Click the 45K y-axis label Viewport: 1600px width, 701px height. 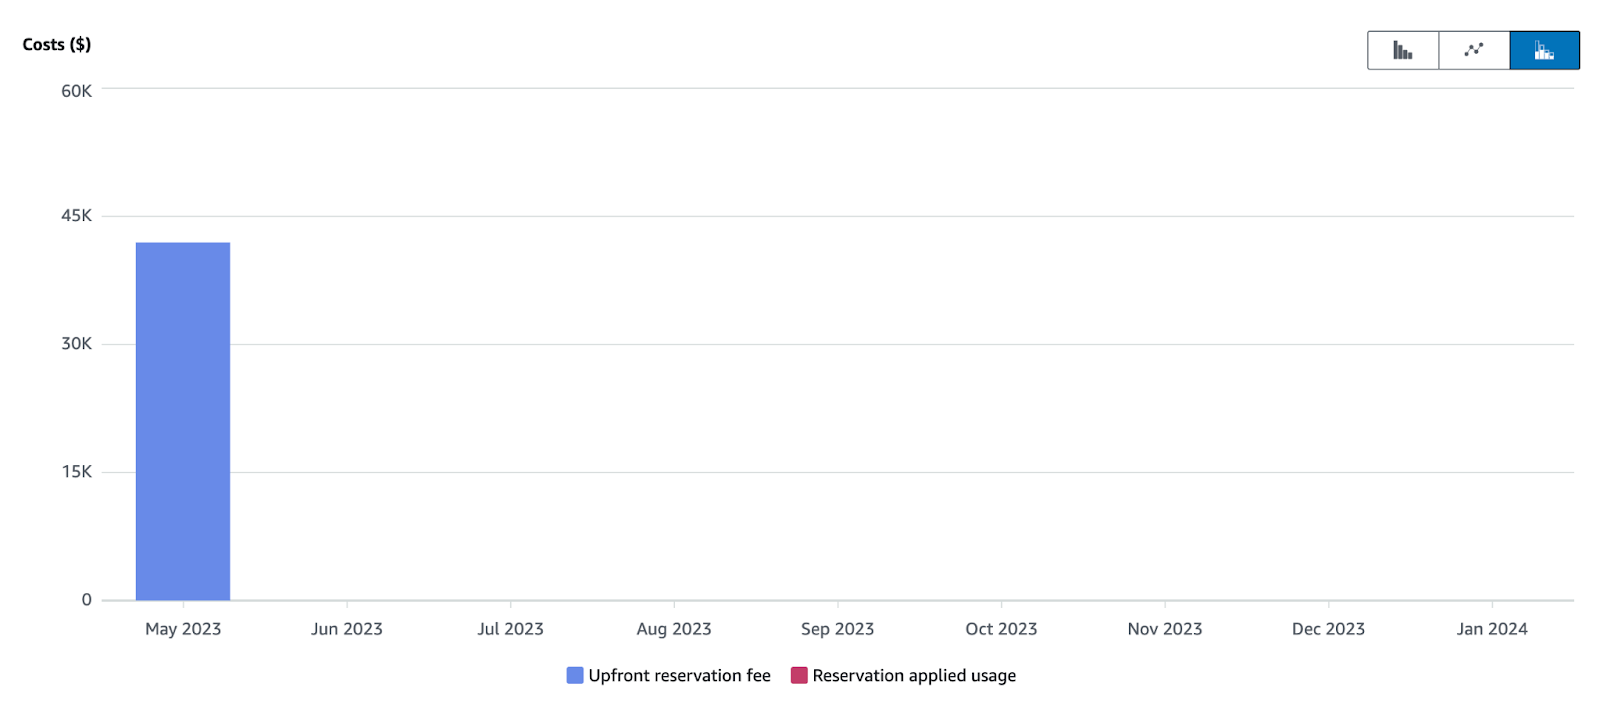coord(76,216)
